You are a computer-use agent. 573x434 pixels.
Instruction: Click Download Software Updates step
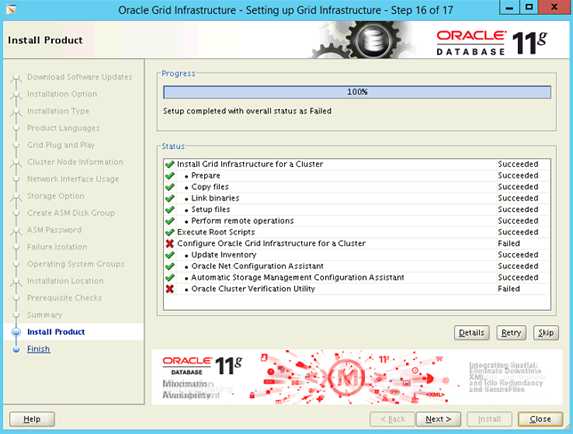coord(80,77)
